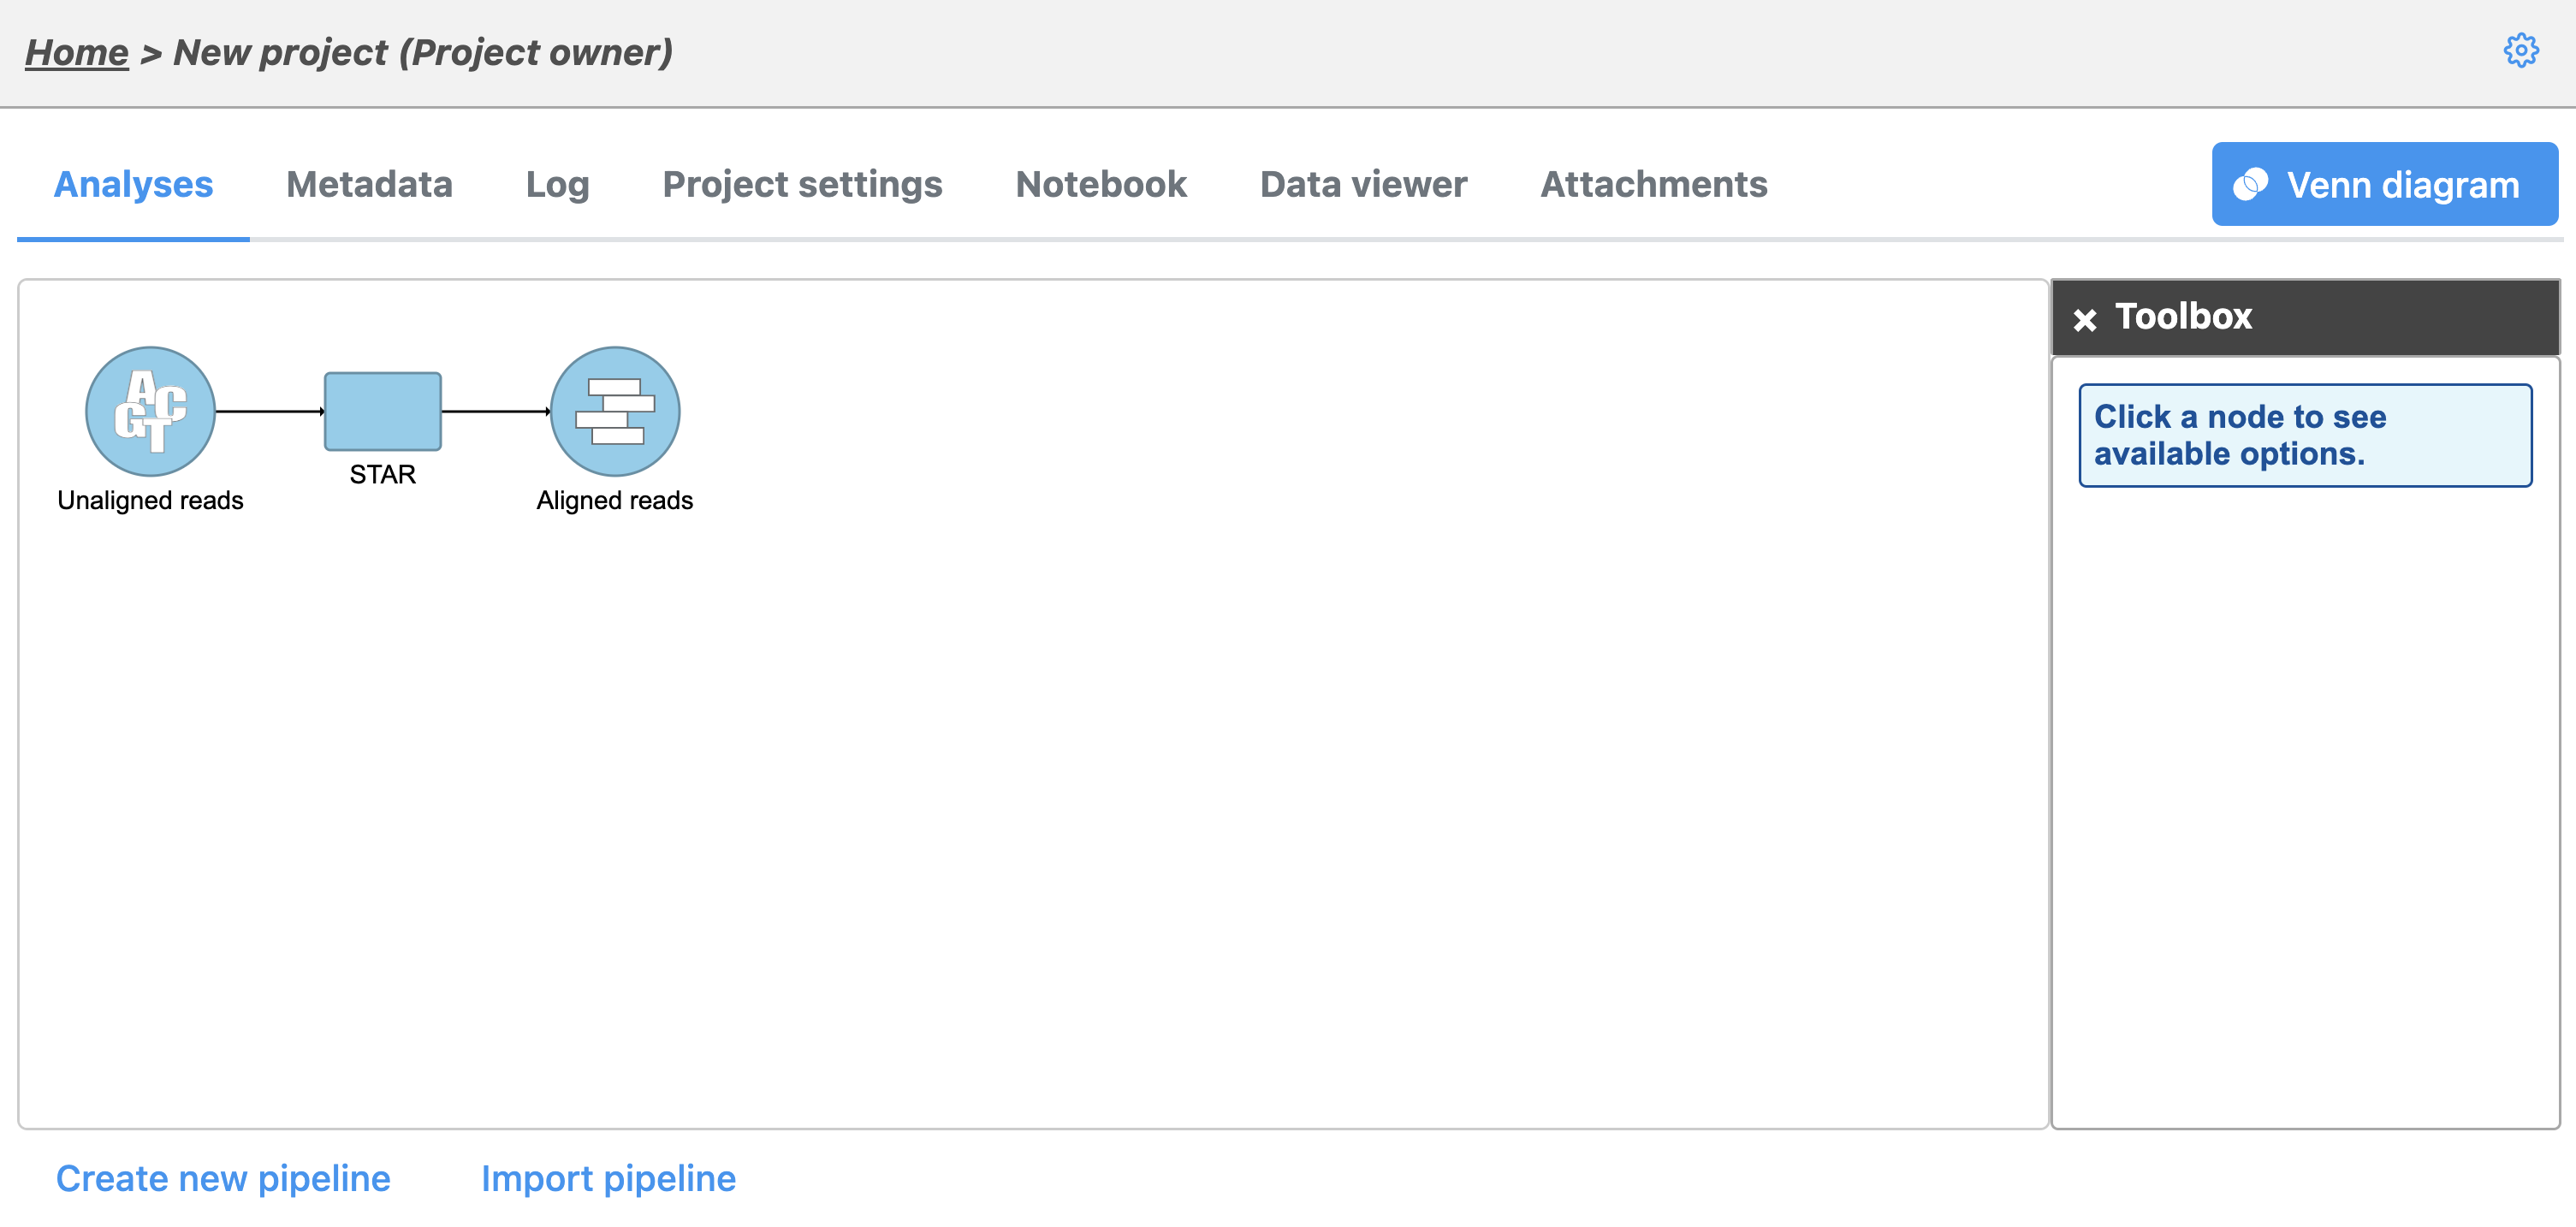Screen dimensions: 2576x1227
Task: Select the STAR task node
Action: tap(382, 411)
